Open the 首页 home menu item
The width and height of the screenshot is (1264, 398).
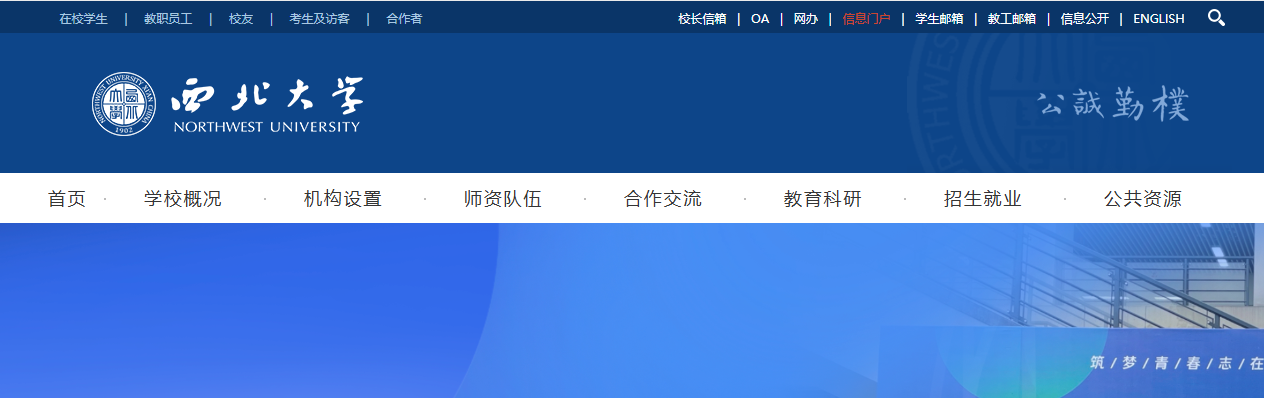tap(67, 199)
